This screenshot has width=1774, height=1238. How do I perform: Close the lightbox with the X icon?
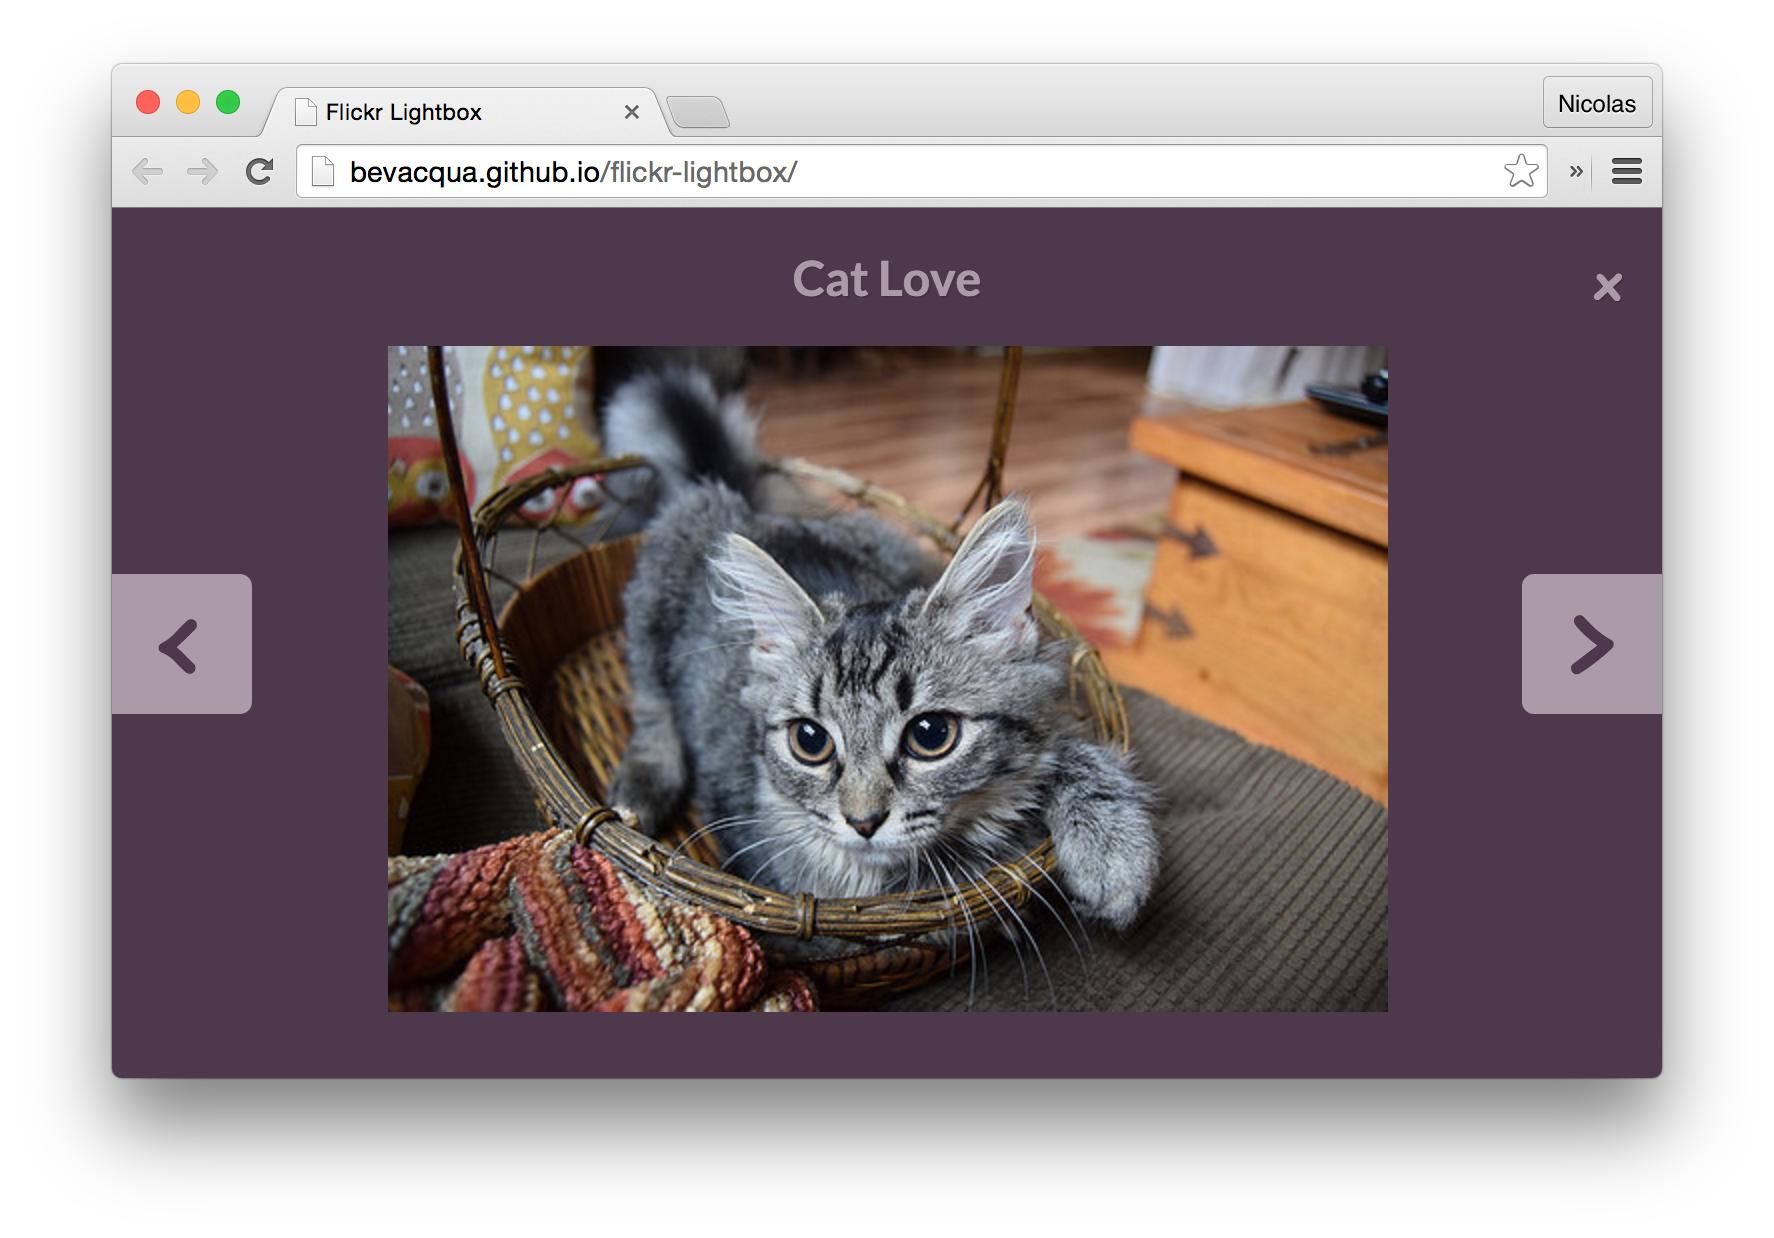coord(1607,288)
